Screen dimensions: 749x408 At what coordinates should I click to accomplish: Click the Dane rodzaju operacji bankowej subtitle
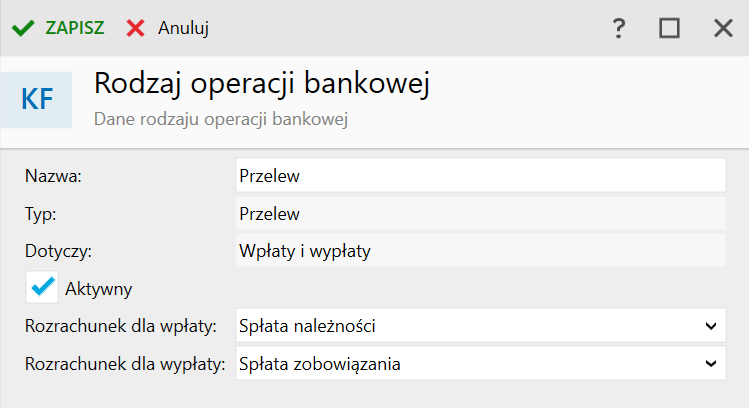[220, 118]
